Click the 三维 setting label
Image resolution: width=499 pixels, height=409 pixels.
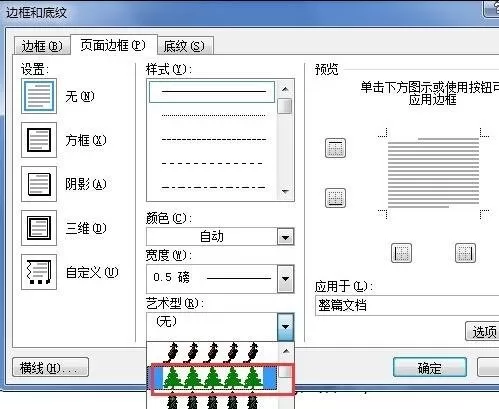[x=86, y=228]
